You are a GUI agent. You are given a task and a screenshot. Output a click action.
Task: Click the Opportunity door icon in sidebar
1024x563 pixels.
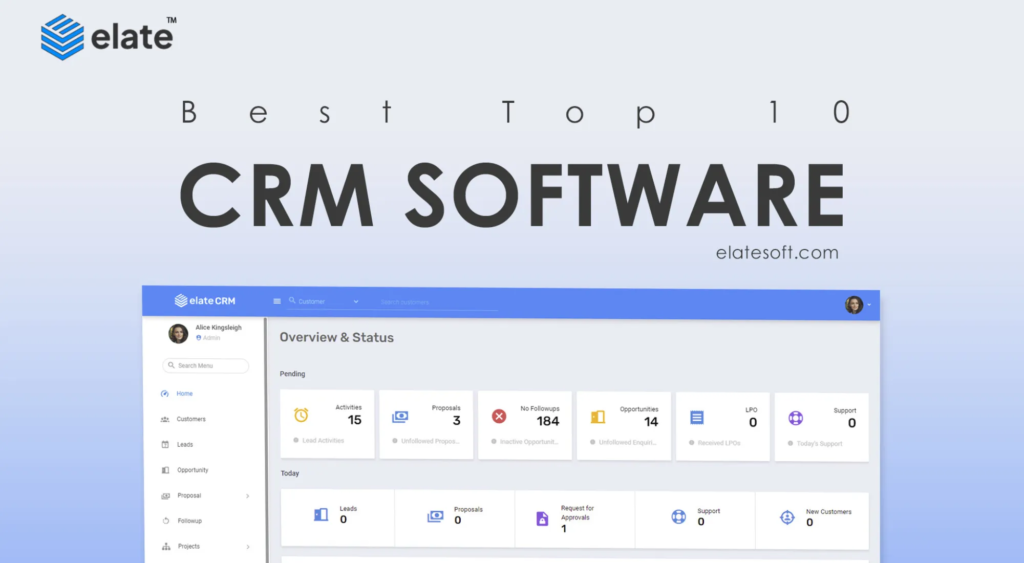pos(165,470)
